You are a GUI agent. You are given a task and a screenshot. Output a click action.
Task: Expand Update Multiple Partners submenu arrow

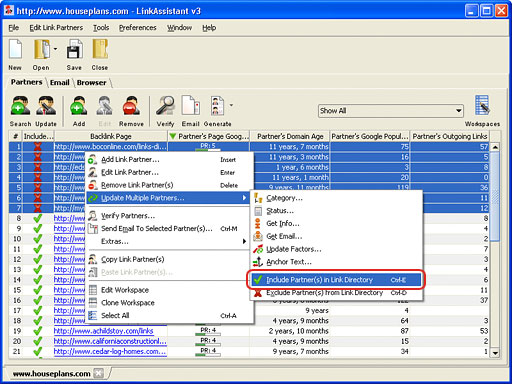pyautogui.click(x=244, y=198)
